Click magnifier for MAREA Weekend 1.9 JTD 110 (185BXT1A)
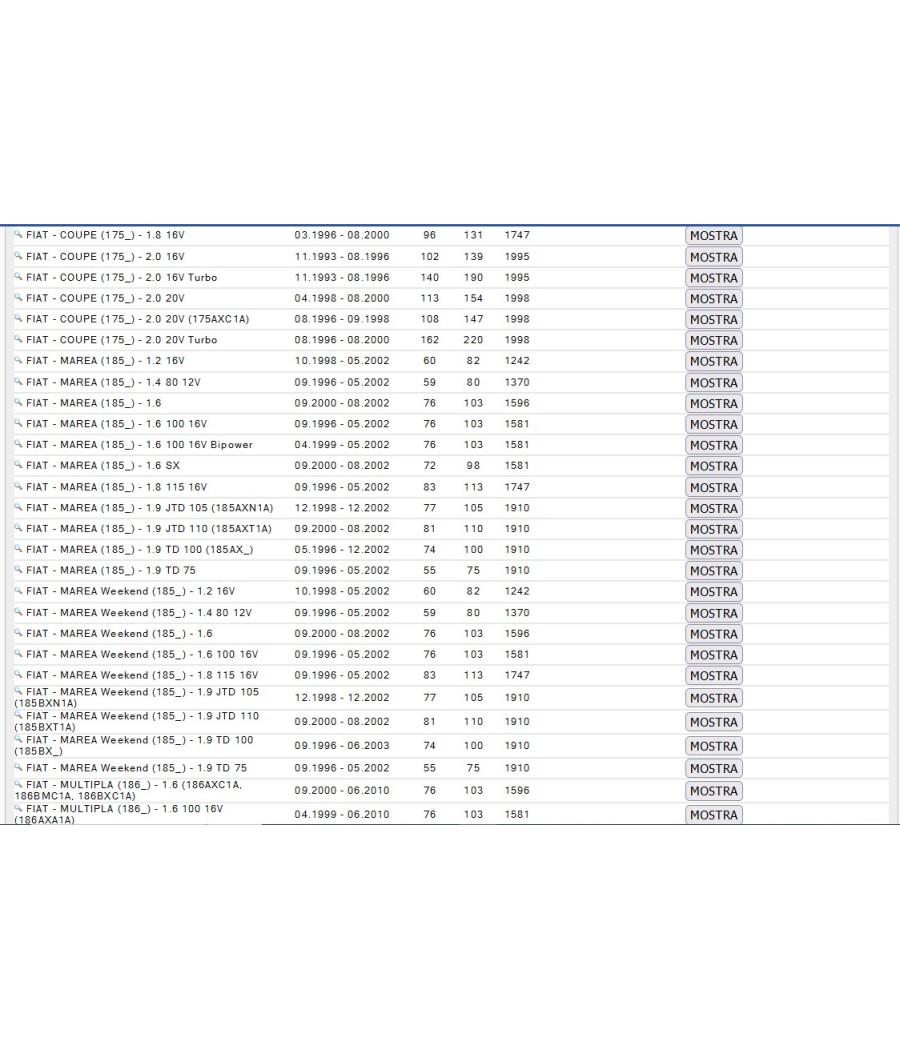 click(19, 715)
